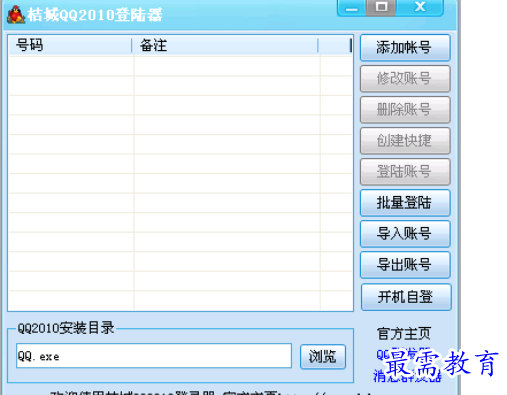Viewport: 507px width, 395px height.
Task: Click the disabled 登陆账号 button
Action: 405,172
